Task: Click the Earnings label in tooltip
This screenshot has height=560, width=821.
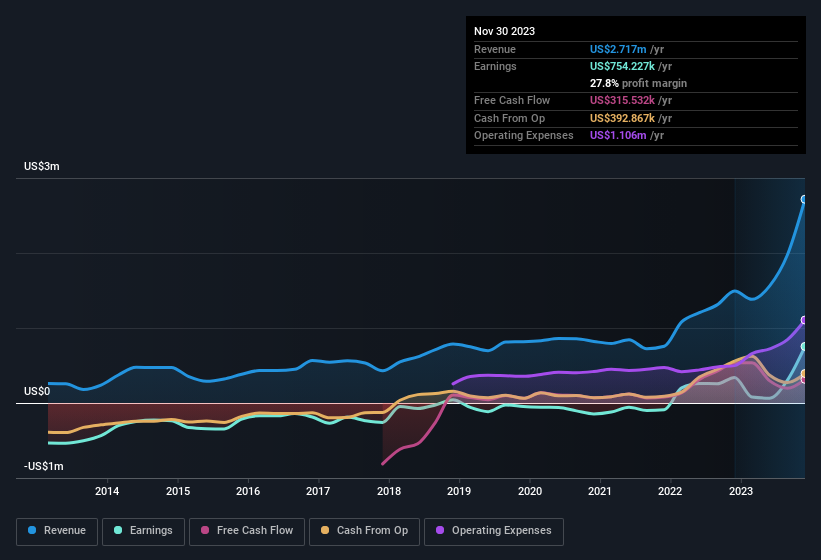Action: pyautogui.click(x=495, y=66)
